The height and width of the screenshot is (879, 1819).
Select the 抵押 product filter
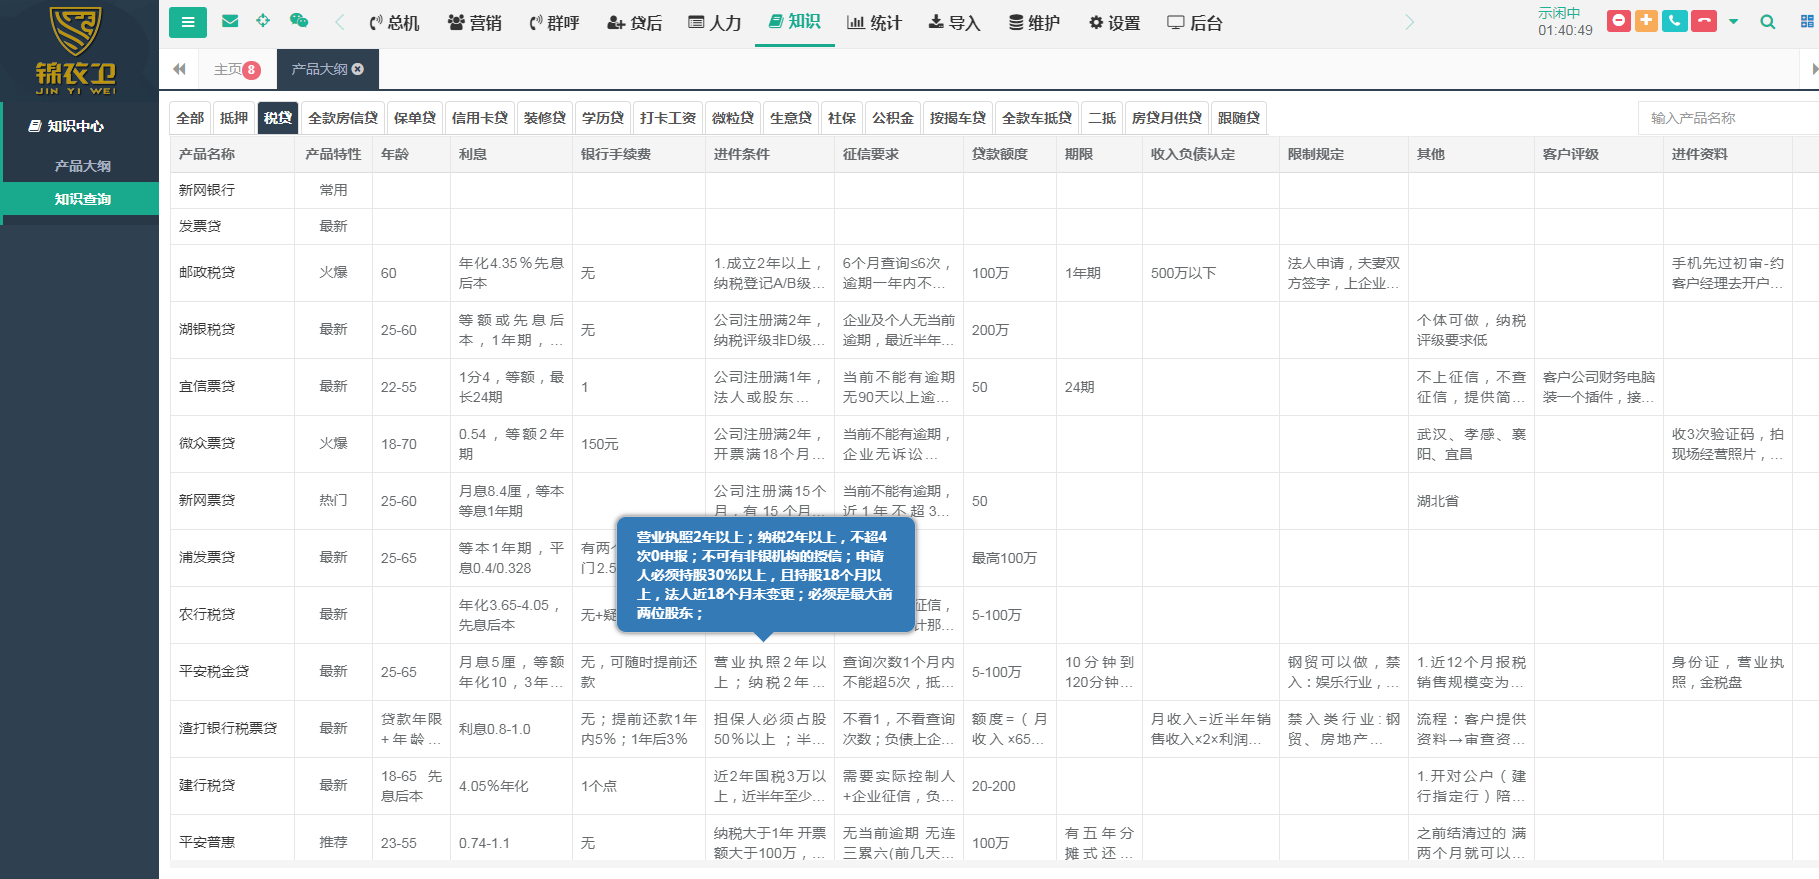[234, 118]
